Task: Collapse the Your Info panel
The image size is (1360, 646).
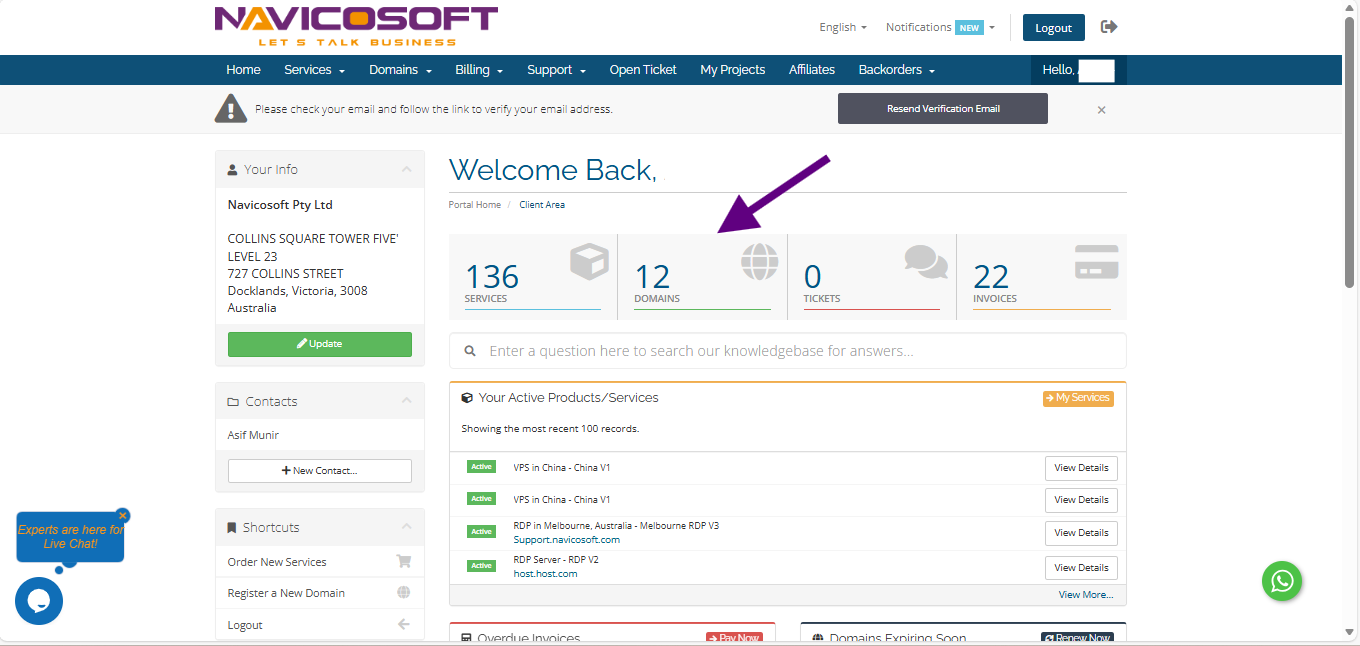Action: (x=406, y=170)
